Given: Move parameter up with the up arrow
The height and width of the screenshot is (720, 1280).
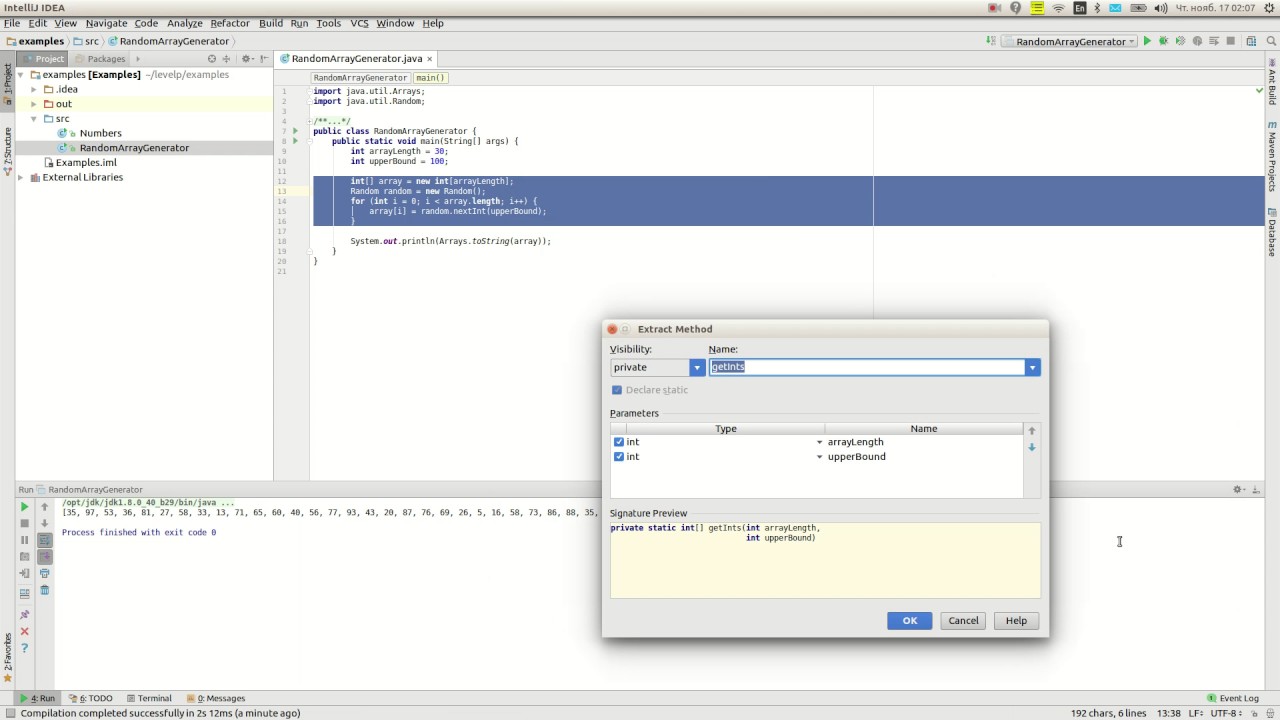Looking at the screenshot, I should (1032, 431).
